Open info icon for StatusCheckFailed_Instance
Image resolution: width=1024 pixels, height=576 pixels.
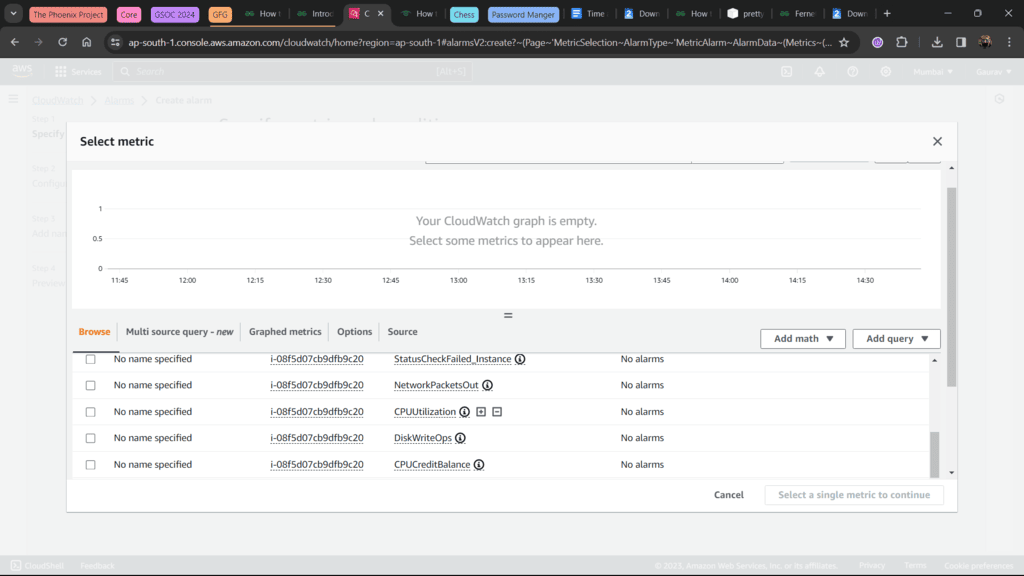520,359
